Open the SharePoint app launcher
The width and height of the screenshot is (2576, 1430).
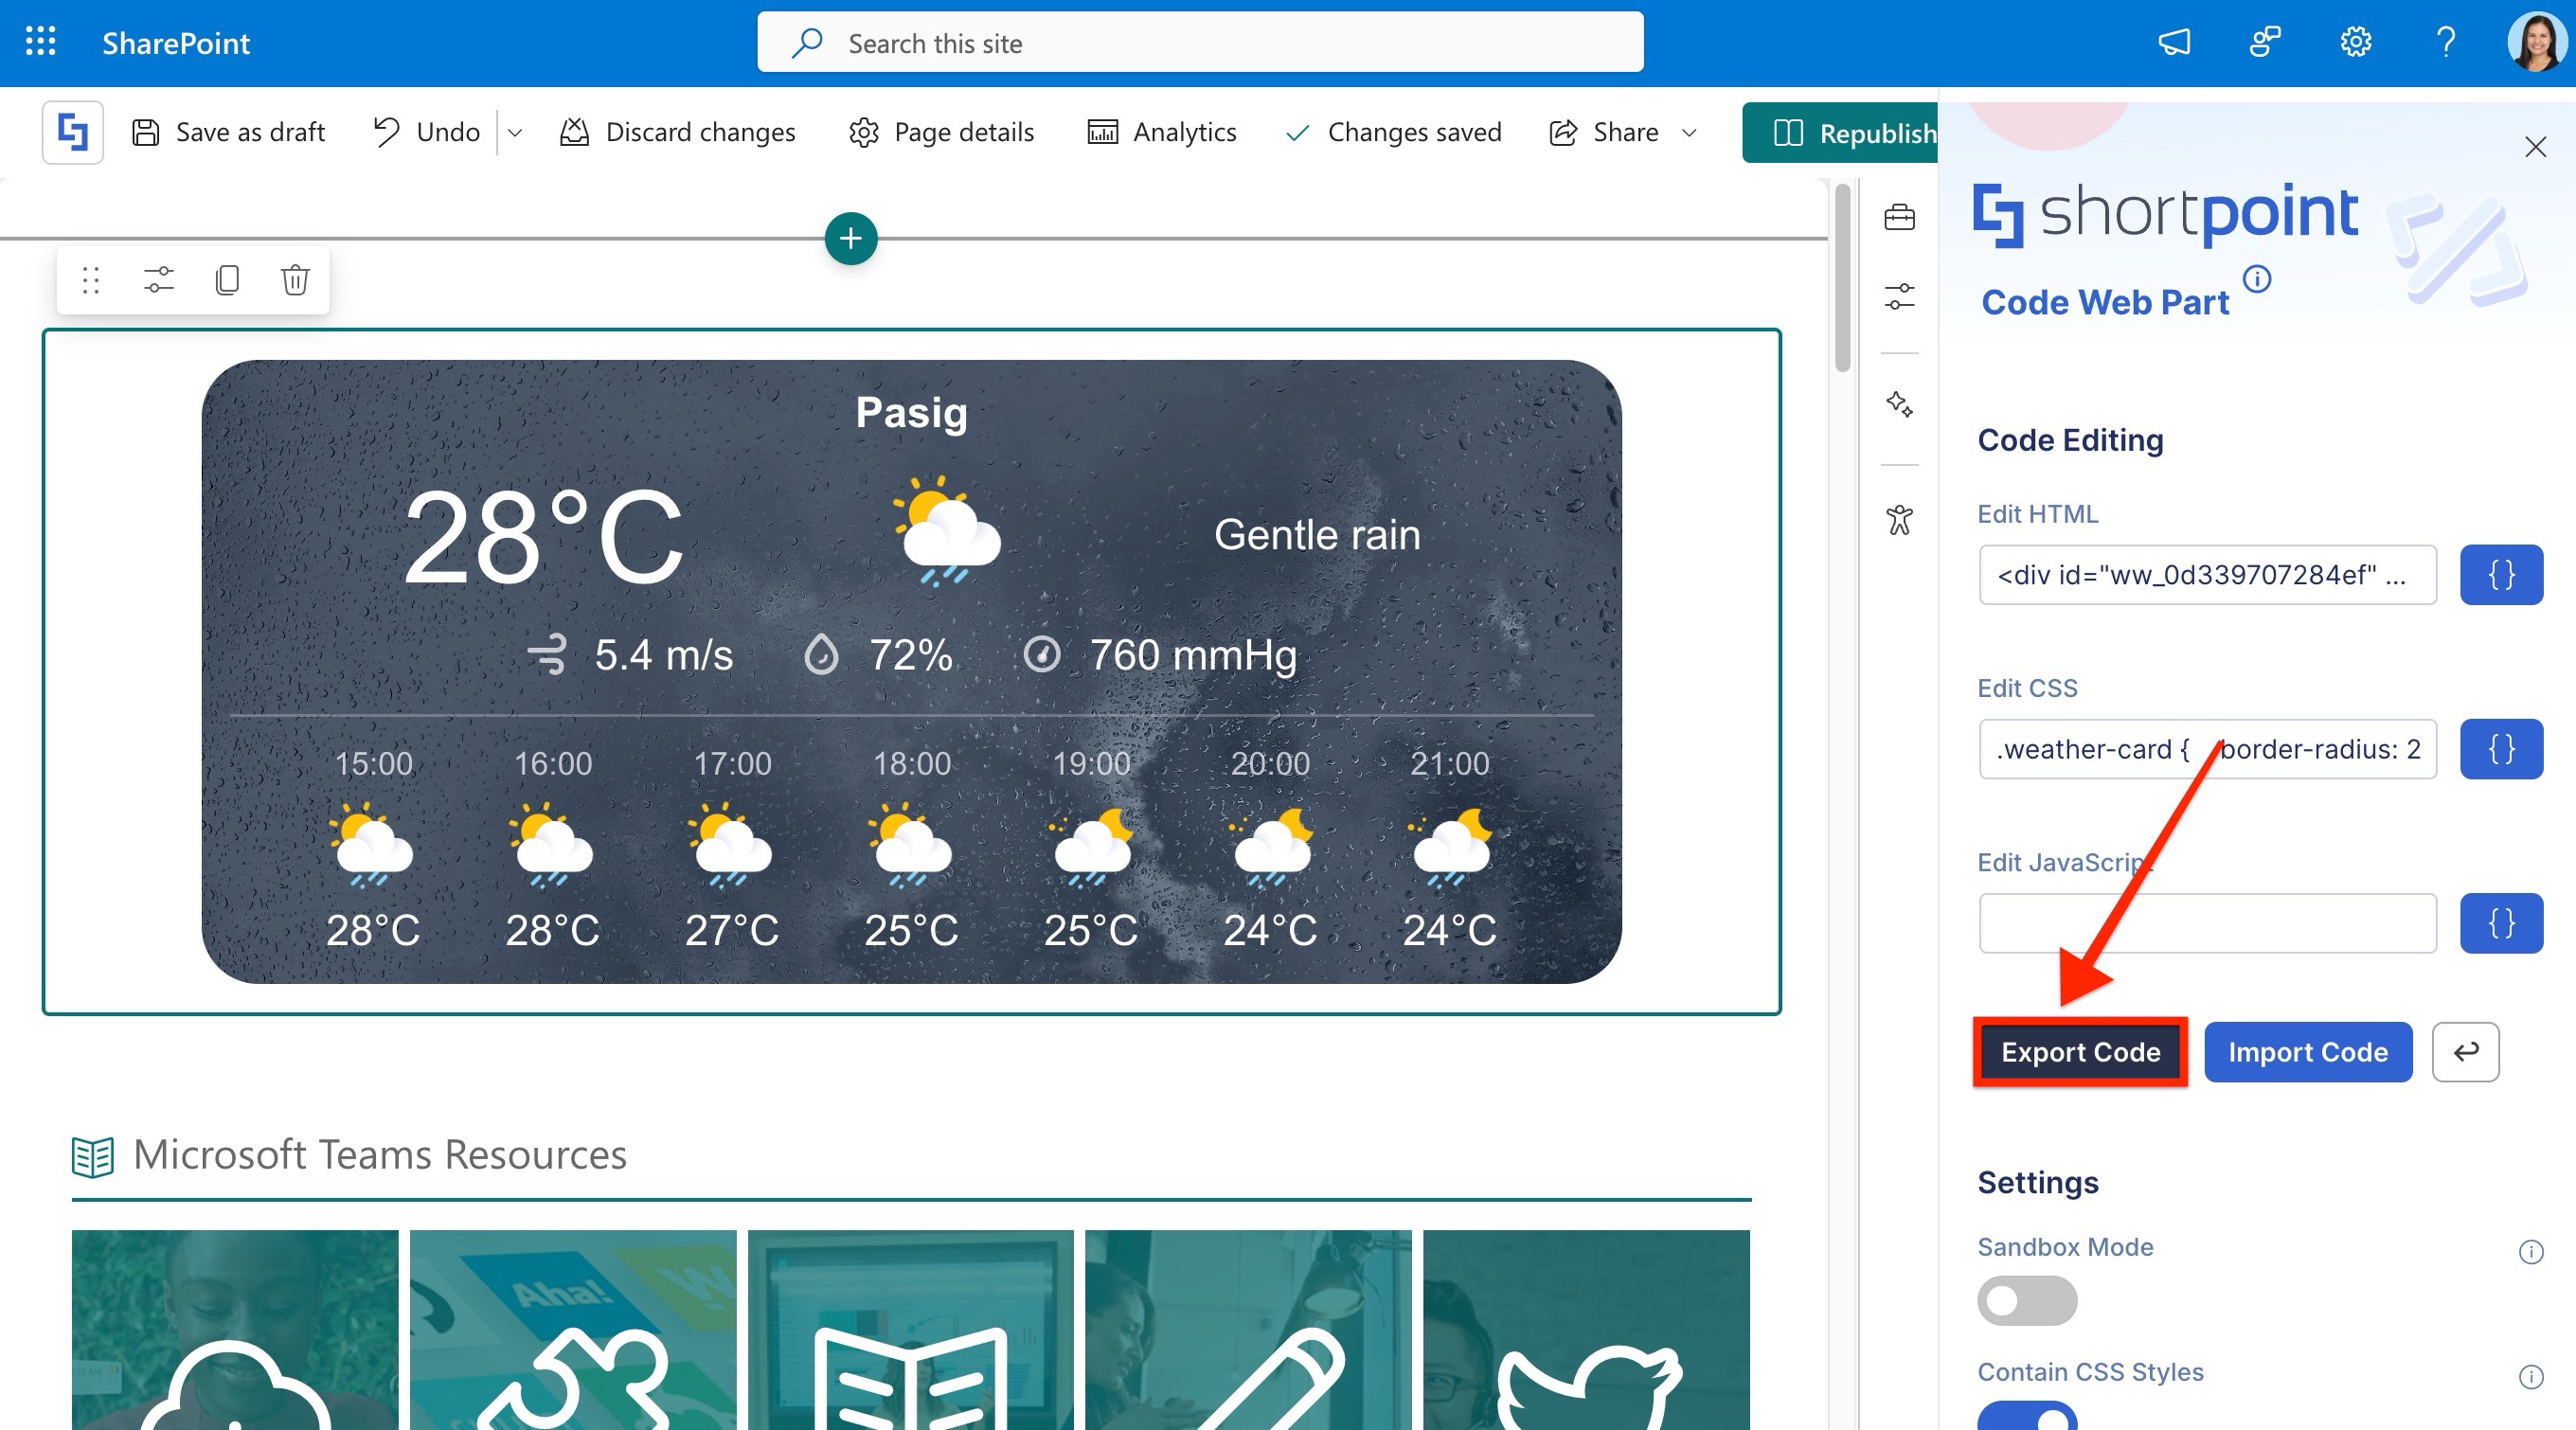pyautogui.click(x=40, y=42)
